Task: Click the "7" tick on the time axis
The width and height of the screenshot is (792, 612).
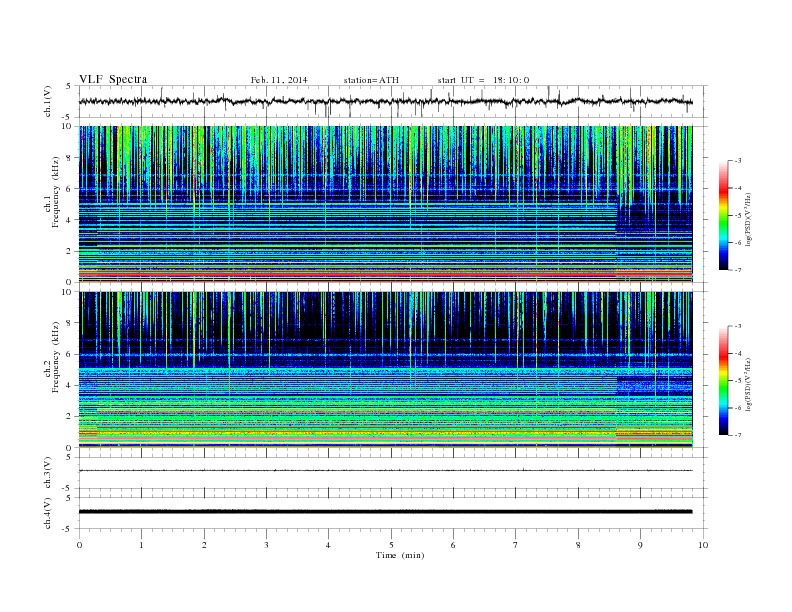Action: tap(516, 545)
